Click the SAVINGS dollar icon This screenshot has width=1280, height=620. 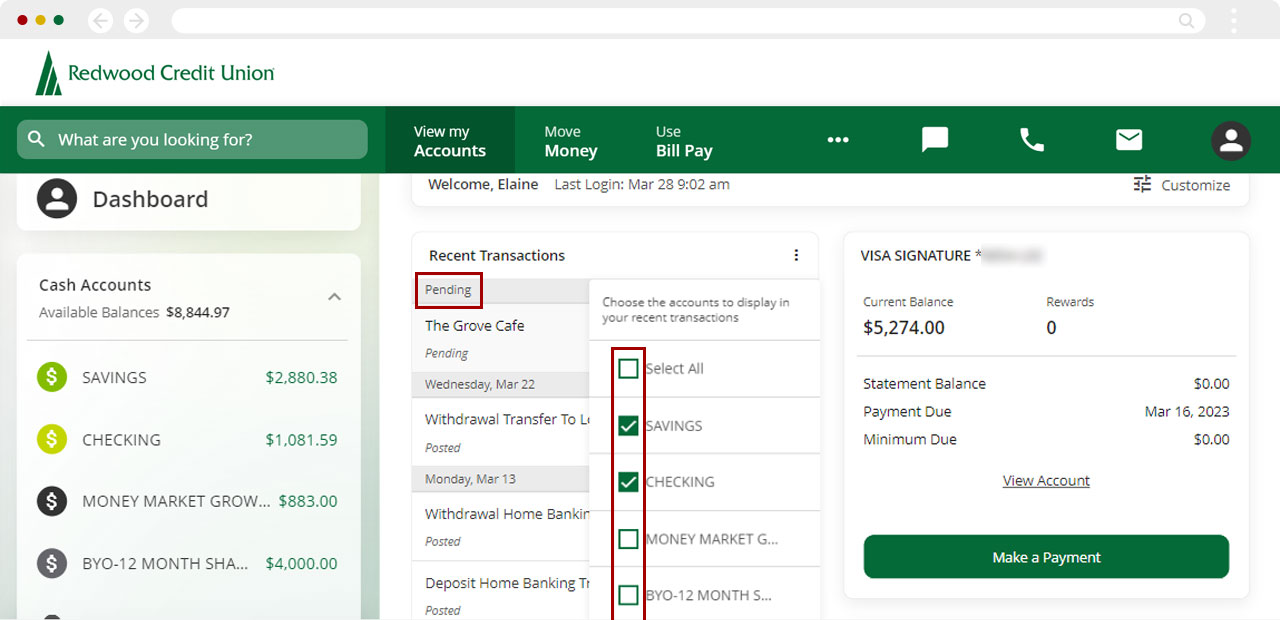[x=52, y=377]
